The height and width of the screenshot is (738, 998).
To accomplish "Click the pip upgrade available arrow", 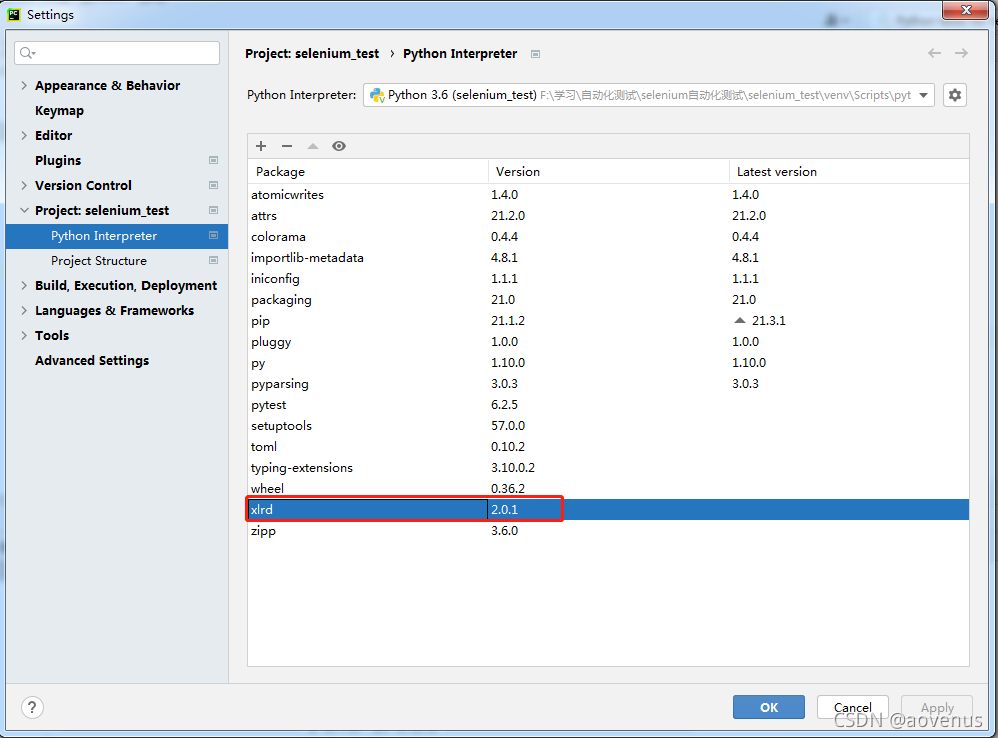I will pyautogui.click(x=740, y=321).
